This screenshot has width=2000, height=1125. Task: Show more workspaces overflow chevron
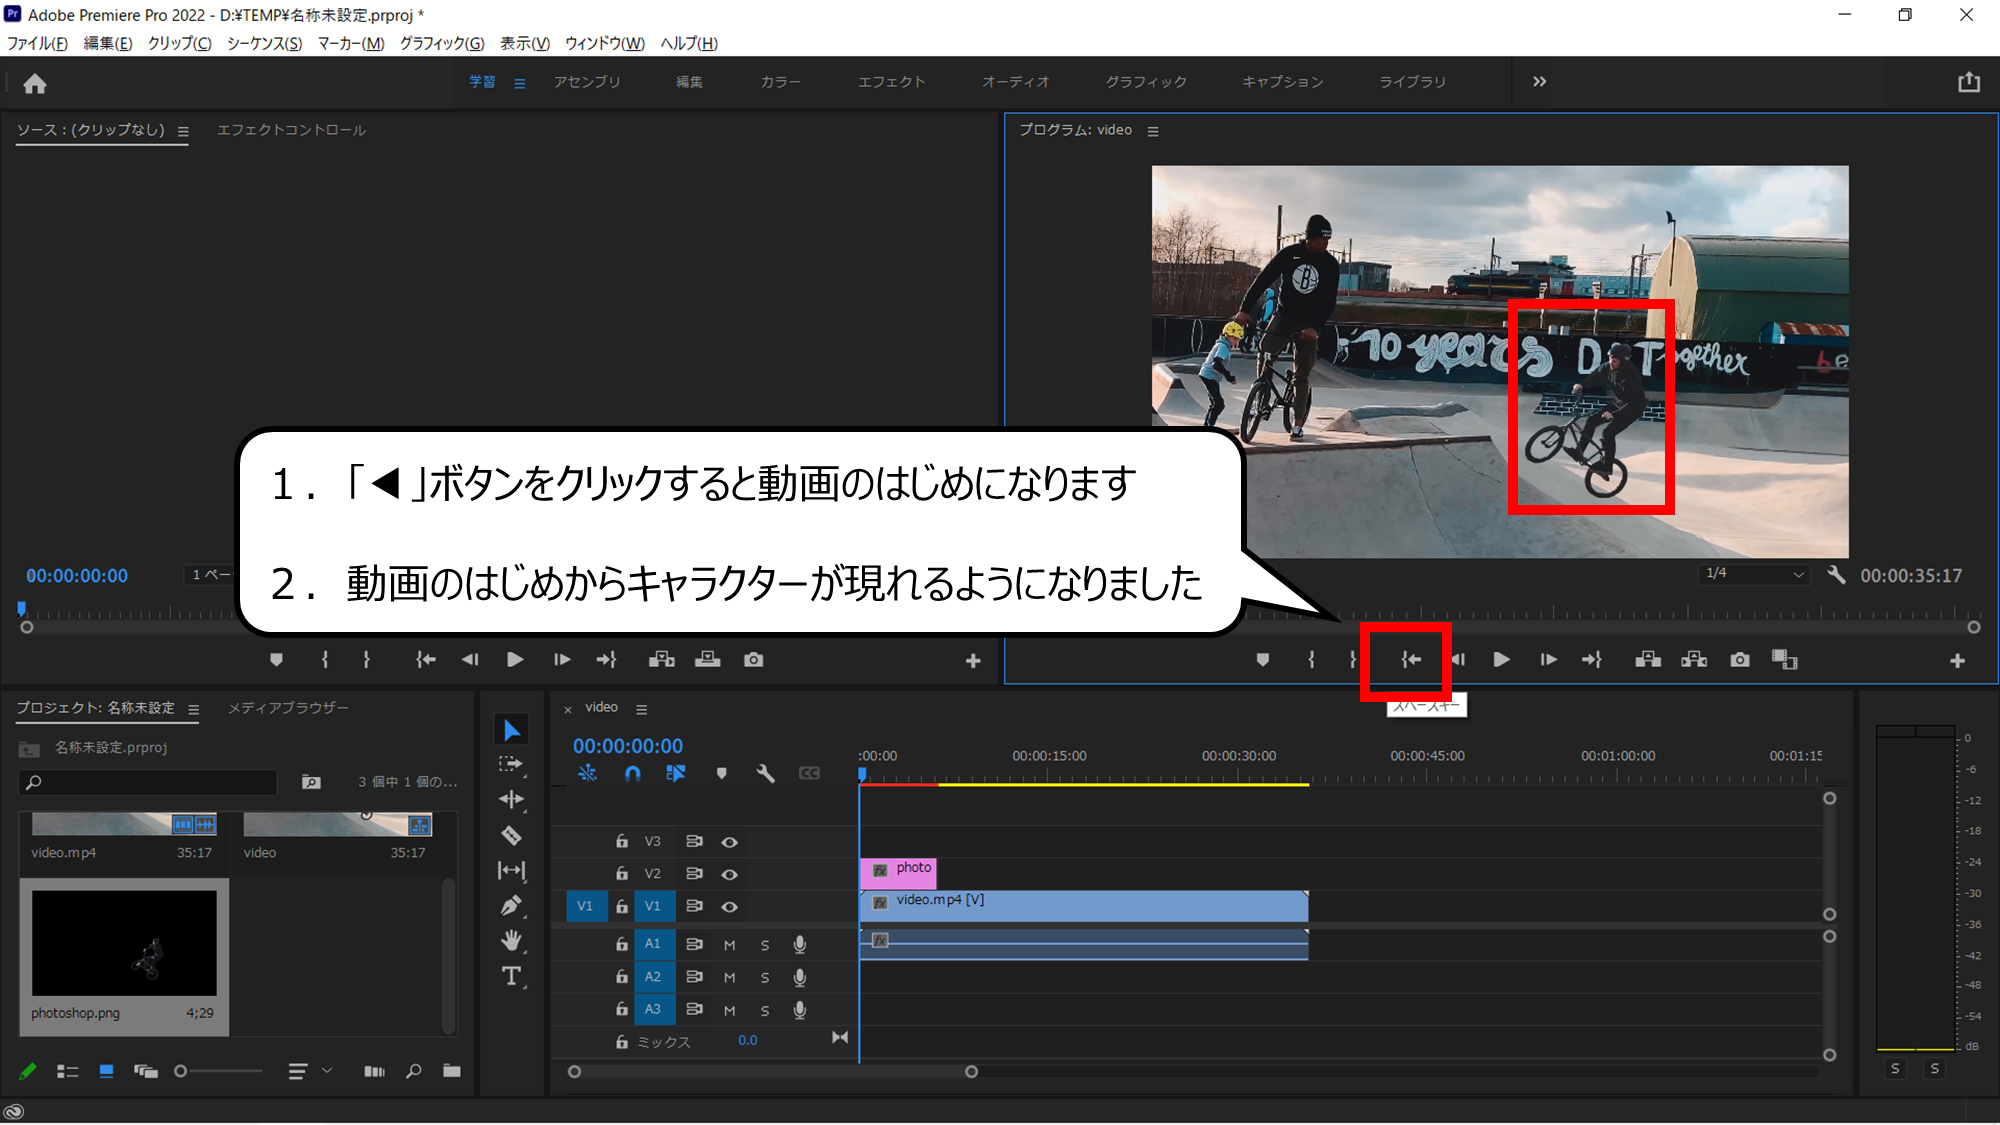click(1539, 81)
